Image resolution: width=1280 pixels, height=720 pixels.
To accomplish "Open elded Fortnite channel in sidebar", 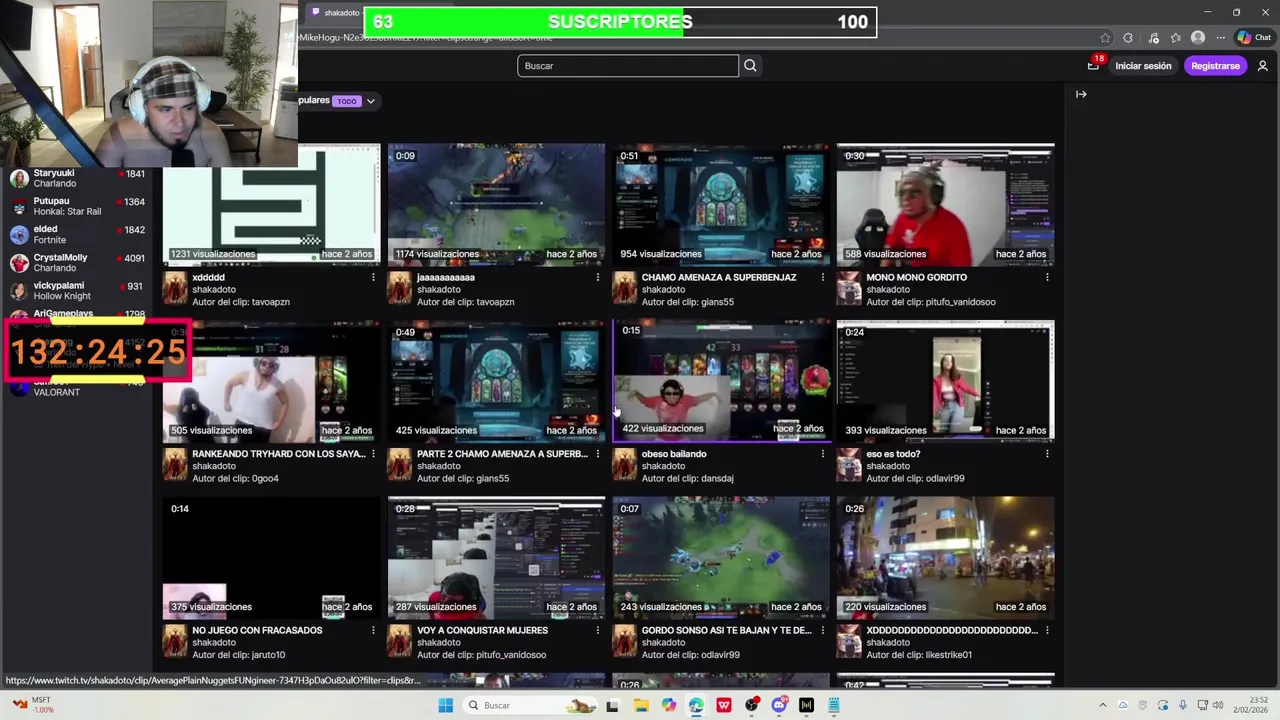I will (78, 234).
